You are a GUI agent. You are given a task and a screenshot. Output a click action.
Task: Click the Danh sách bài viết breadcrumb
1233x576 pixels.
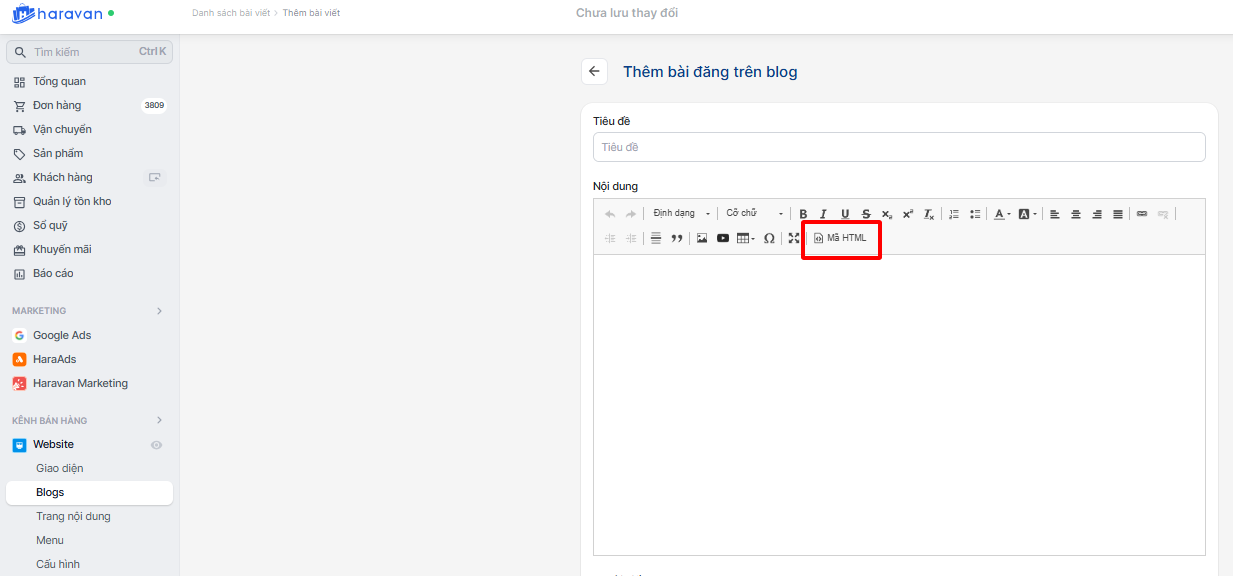[x=230, y=13]
